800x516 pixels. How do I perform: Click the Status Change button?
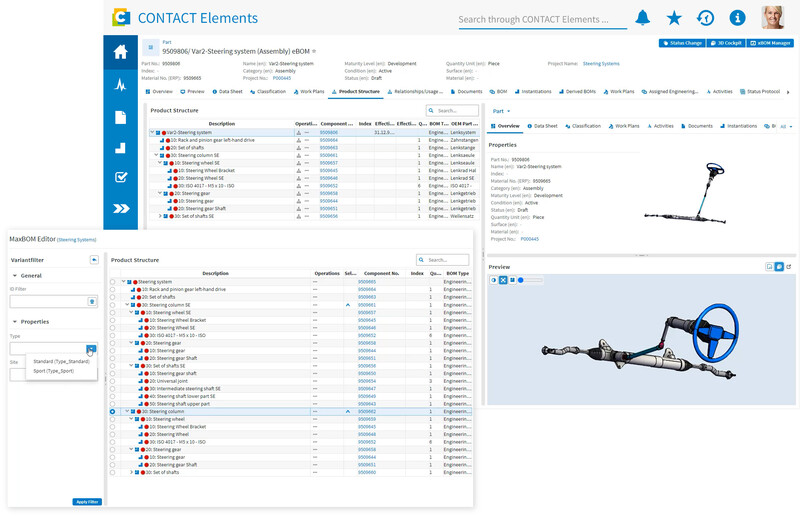[x=682, y=43]
